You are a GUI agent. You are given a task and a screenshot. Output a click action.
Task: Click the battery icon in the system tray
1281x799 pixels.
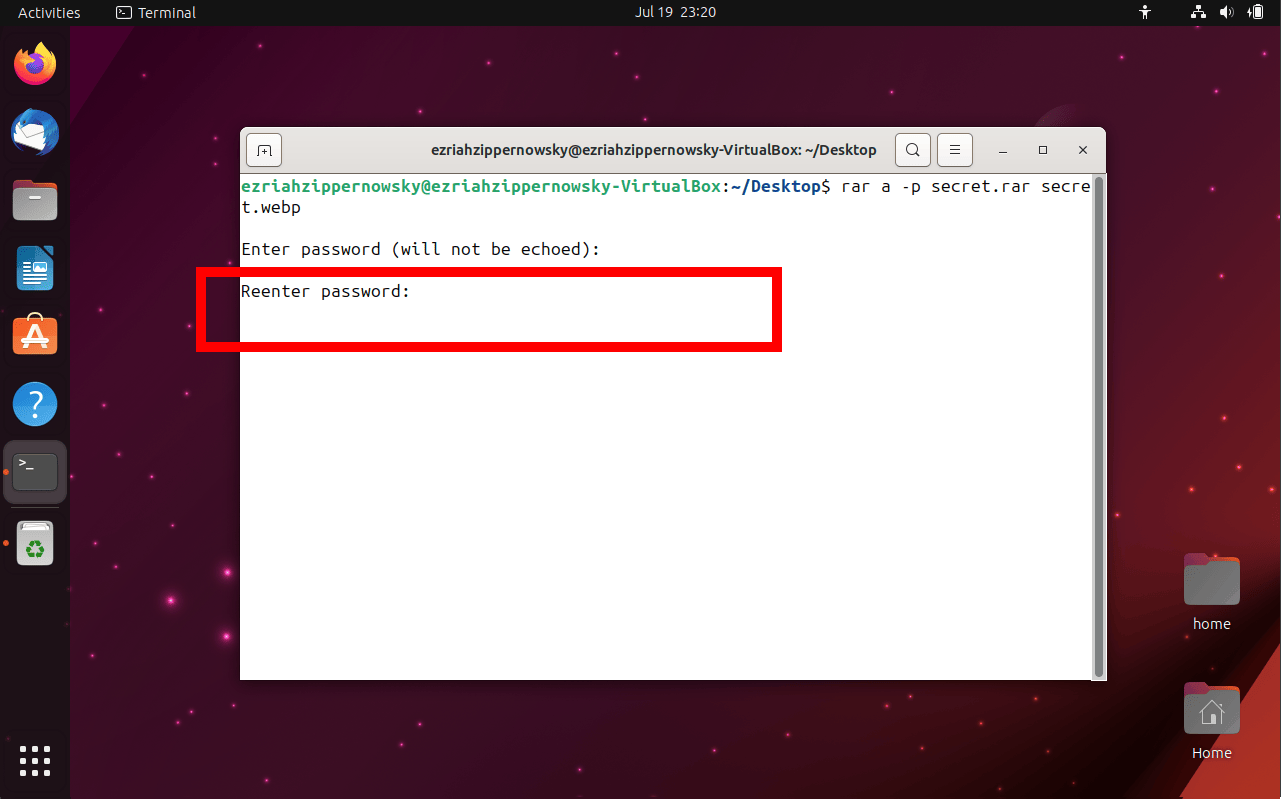[x=1255, y=13]
